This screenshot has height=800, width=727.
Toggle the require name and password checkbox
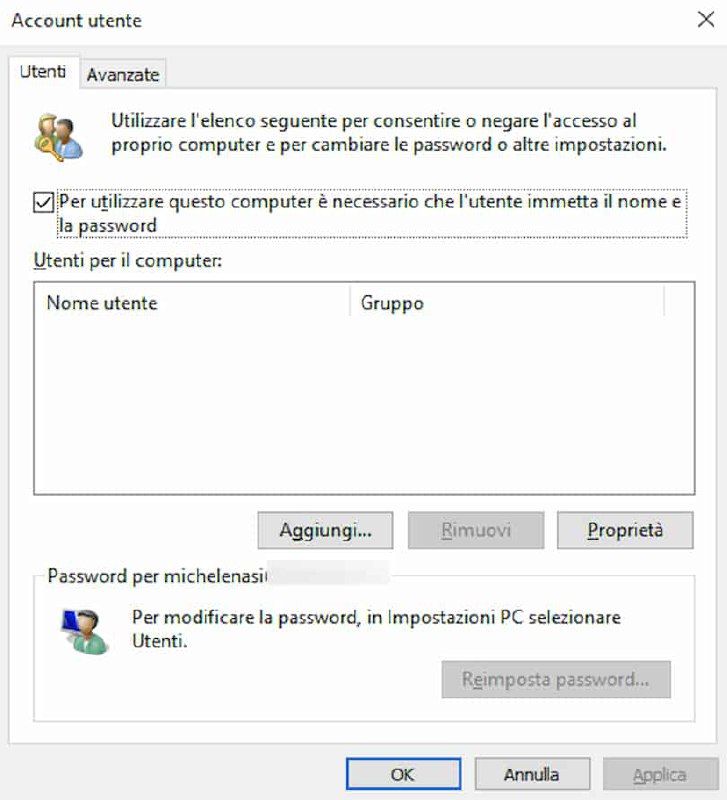coord(43,202)
